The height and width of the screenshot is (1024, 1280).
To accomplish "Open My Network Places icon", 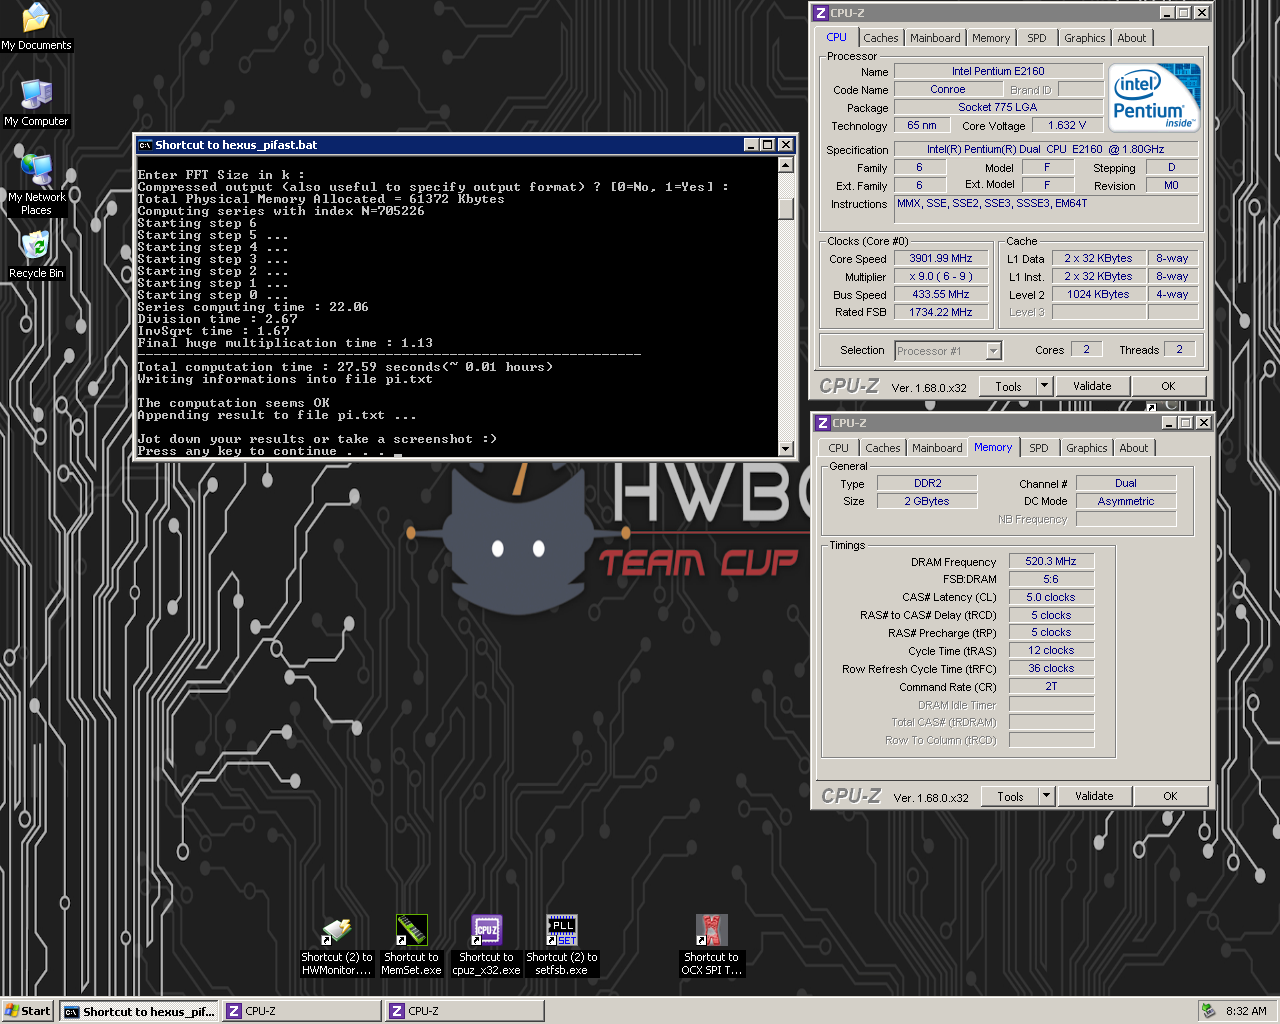I will (x=36, y=185).
